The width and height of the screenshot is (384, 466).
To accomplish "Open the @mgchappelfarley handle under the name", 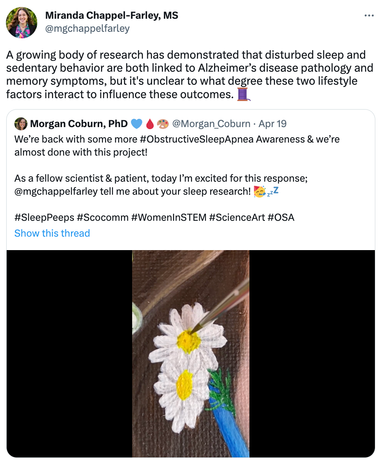I will pos(87,29).
